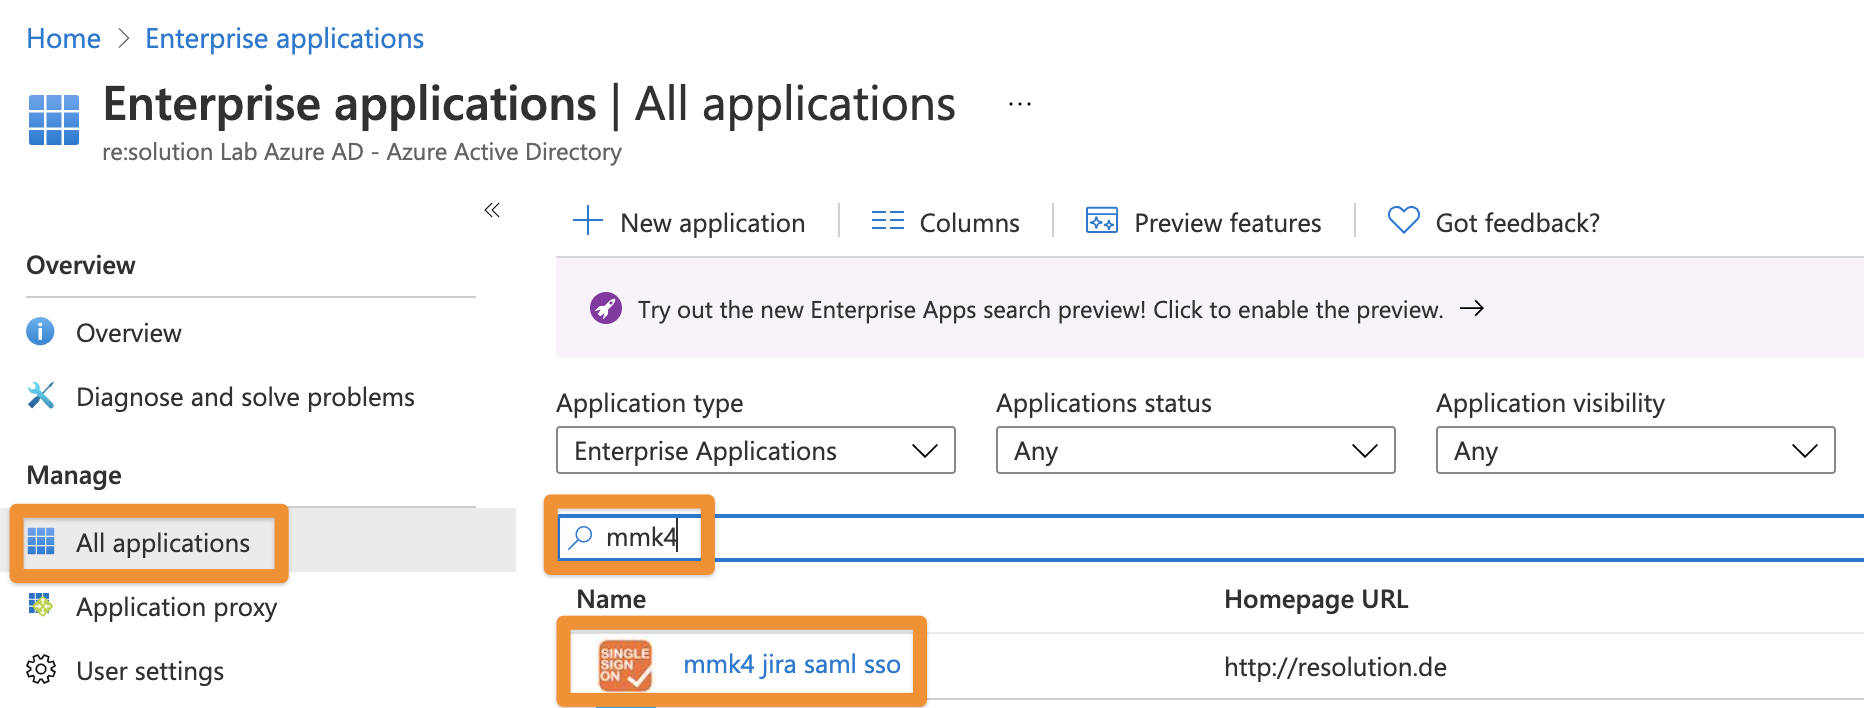Click the Preview features panel icon

click(x=1101, y=221)
